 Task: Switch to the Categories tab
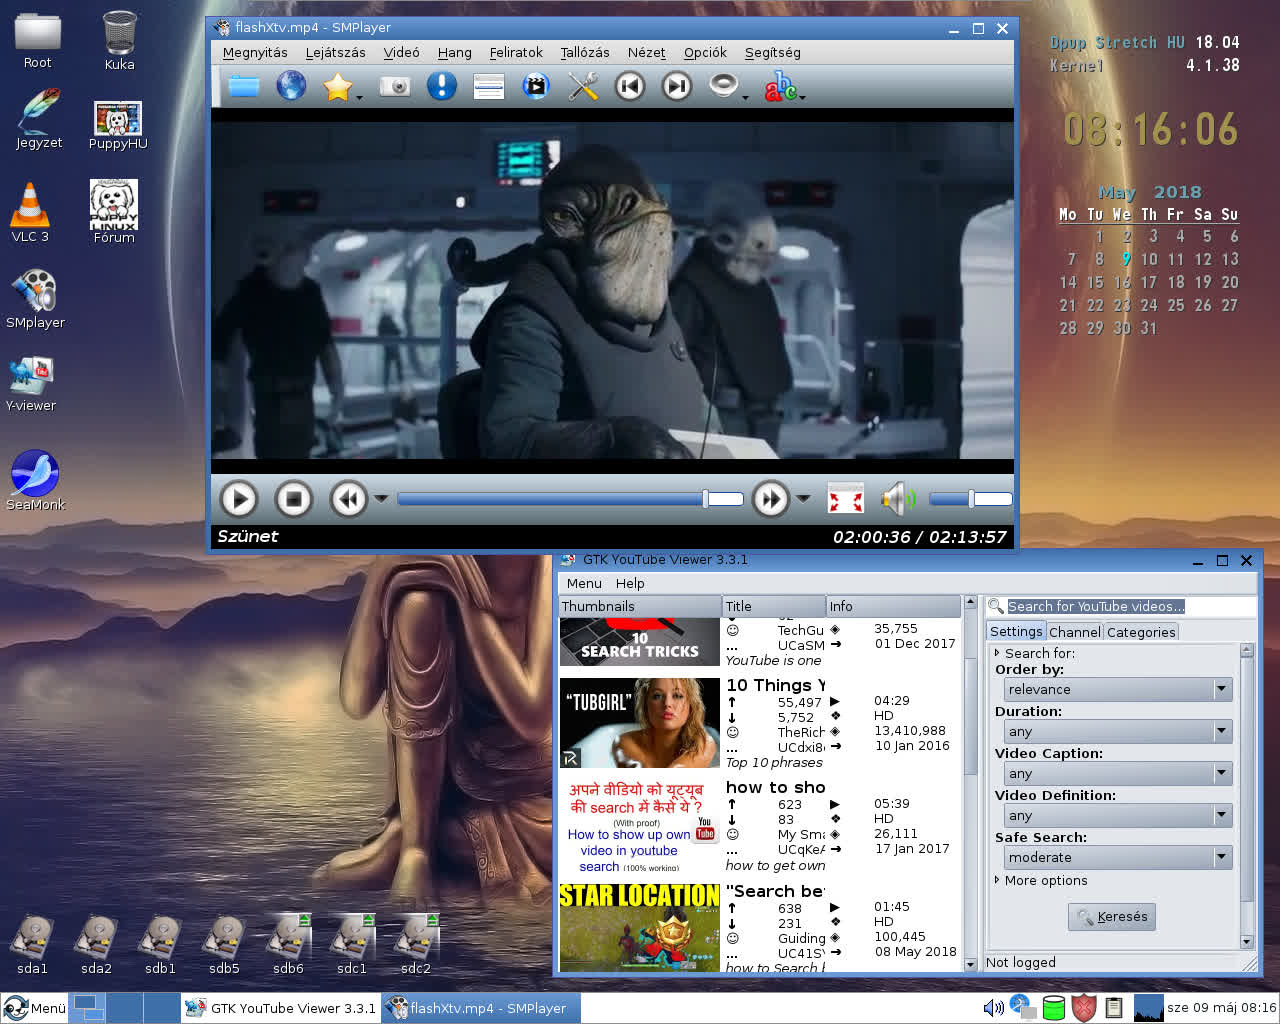coord(1141,632)
